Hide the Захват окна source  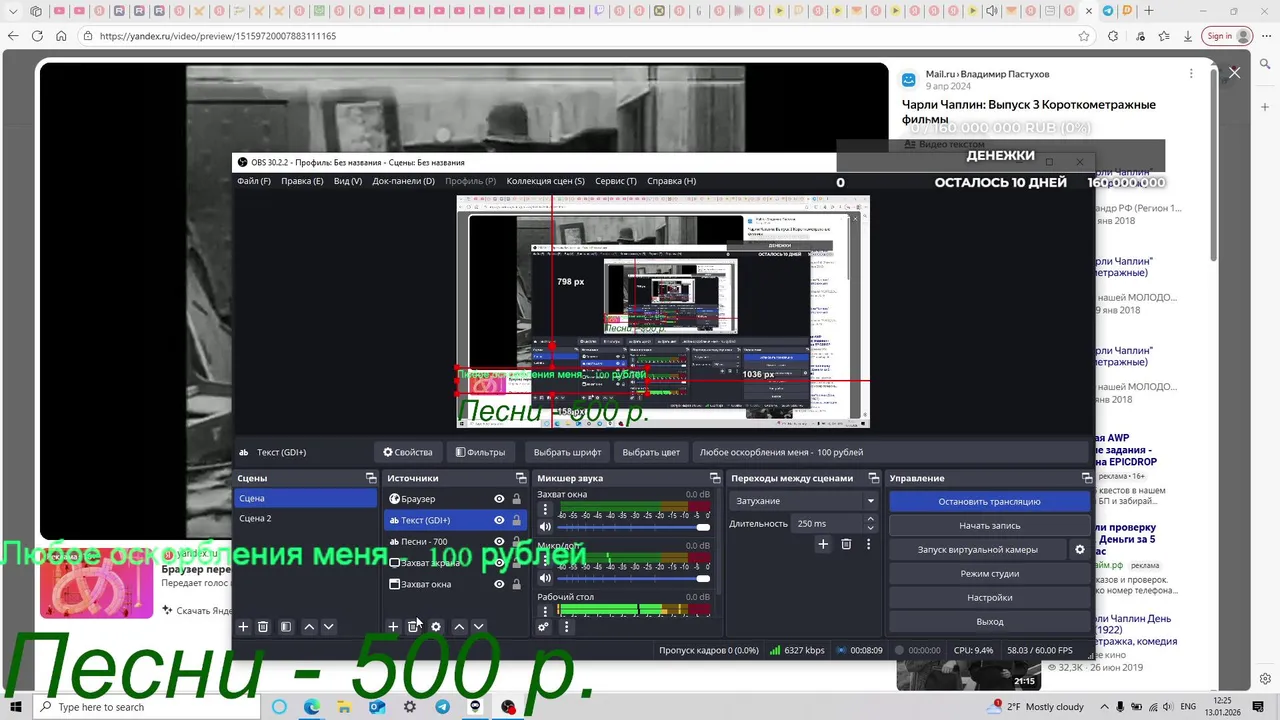tap(499, 584)
